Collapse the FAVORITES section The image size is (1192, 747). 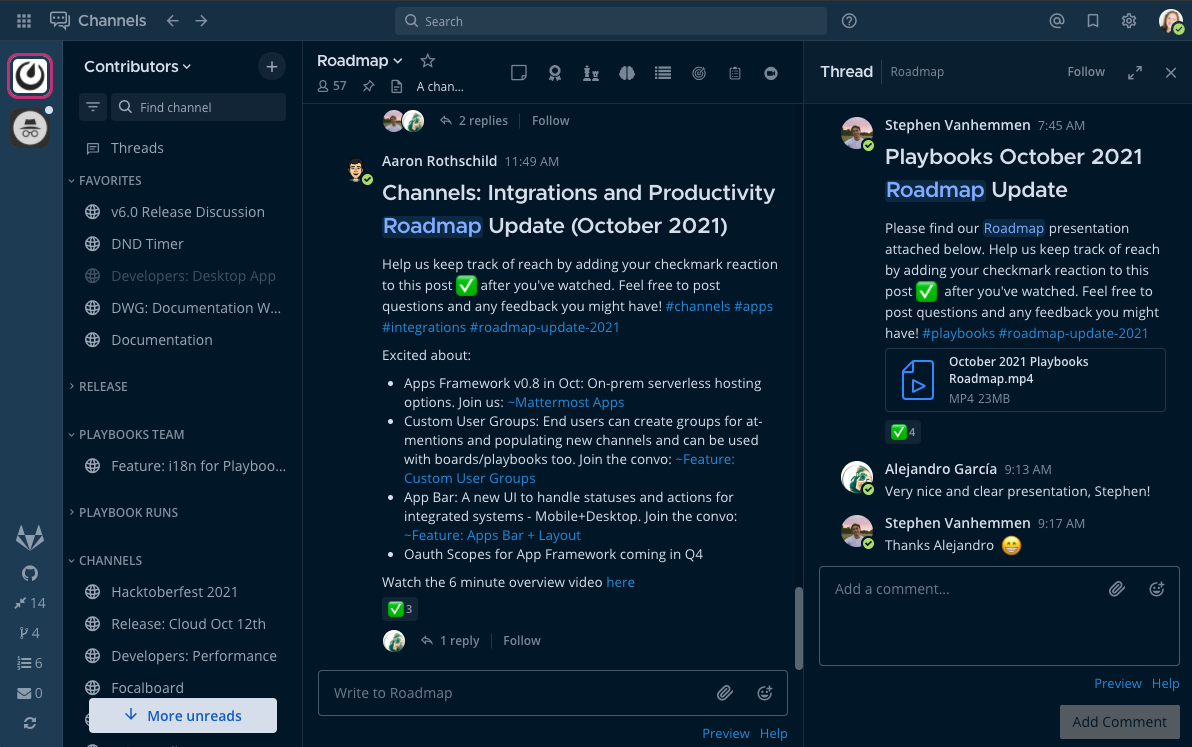pyautogui.click(x=103, y=180)
